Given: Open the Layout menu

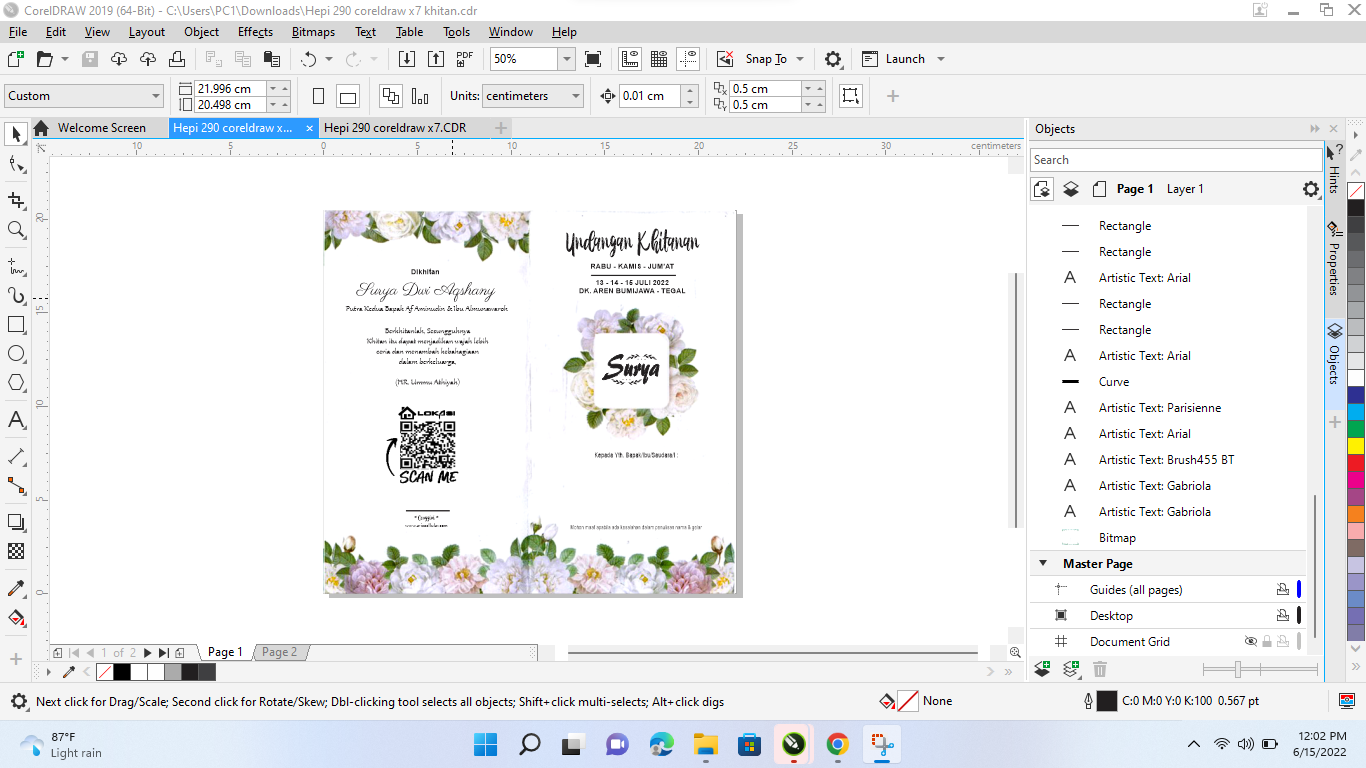Looking at the screenshot, I should coord(147,32).
